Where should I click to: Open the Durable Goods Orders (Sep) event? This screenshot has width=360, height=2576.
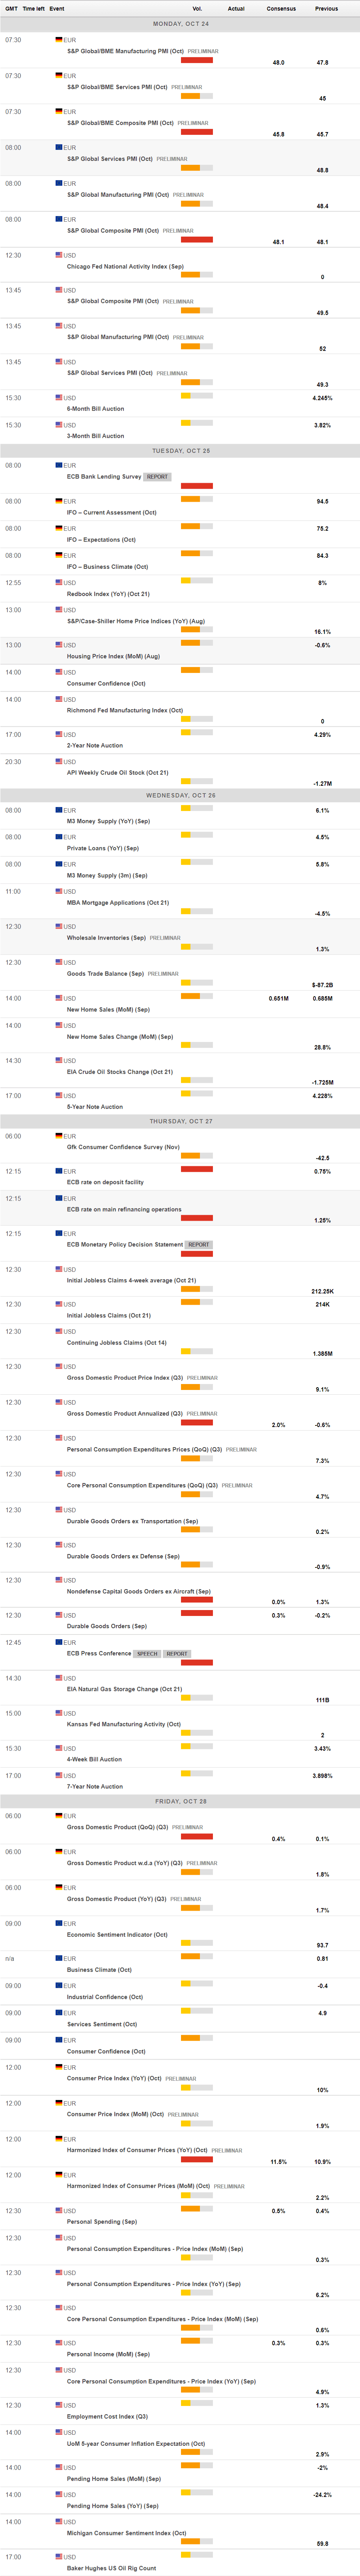point(106,1626)
